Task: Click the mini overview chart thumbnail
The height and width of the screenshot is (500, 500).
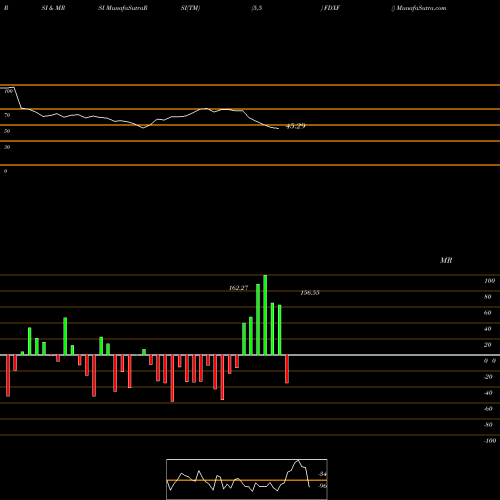Action: pos(247,479)
